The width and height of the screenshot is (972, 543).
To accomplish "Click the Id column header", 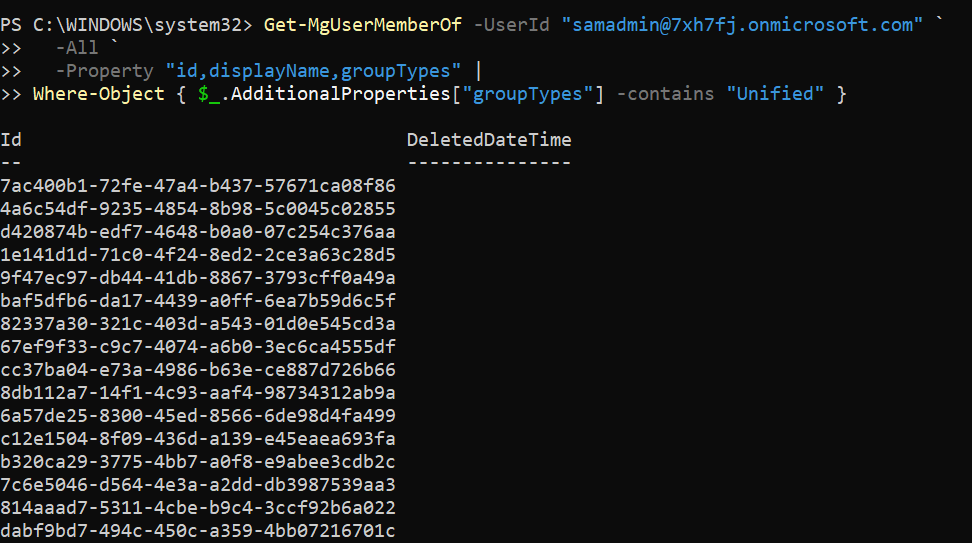I will tap(11, 140).
